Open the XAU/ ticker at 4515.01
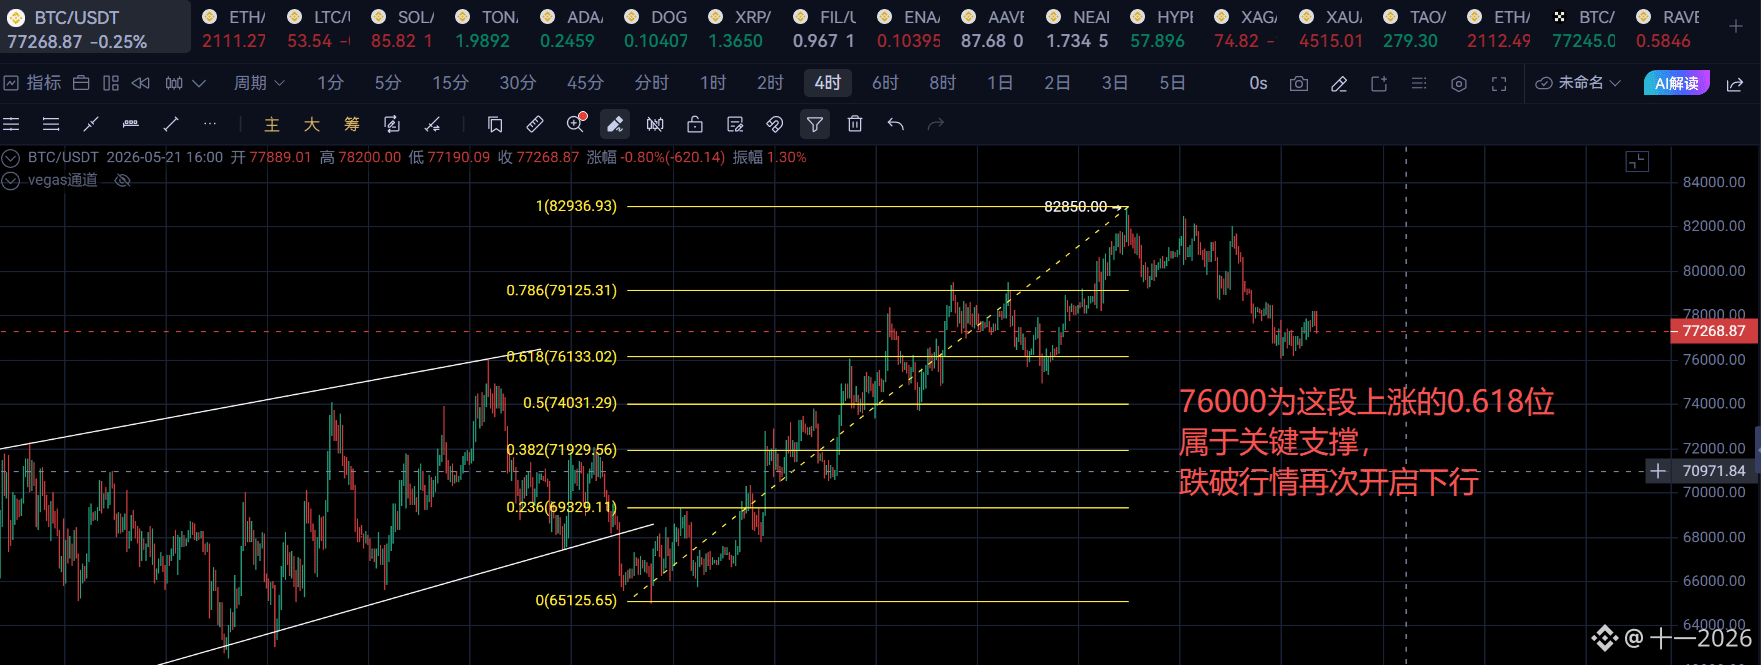1761x665 pixels. [1330, 29]
